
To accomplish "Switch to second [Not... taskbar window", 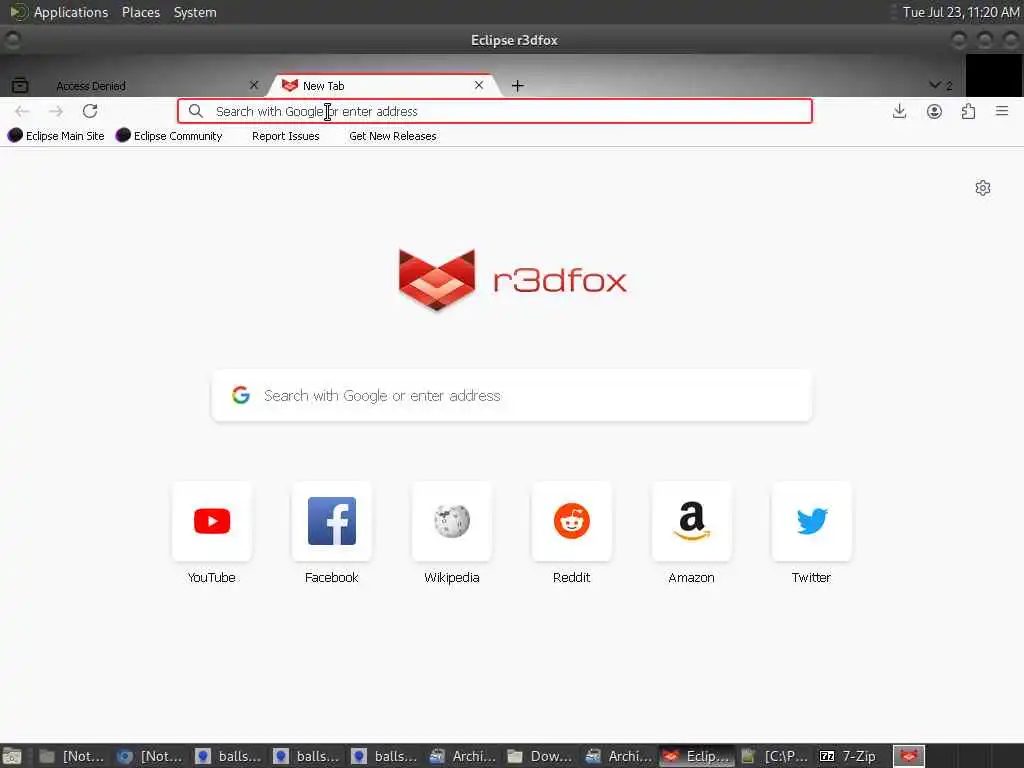I will click(x=150, y=756).
